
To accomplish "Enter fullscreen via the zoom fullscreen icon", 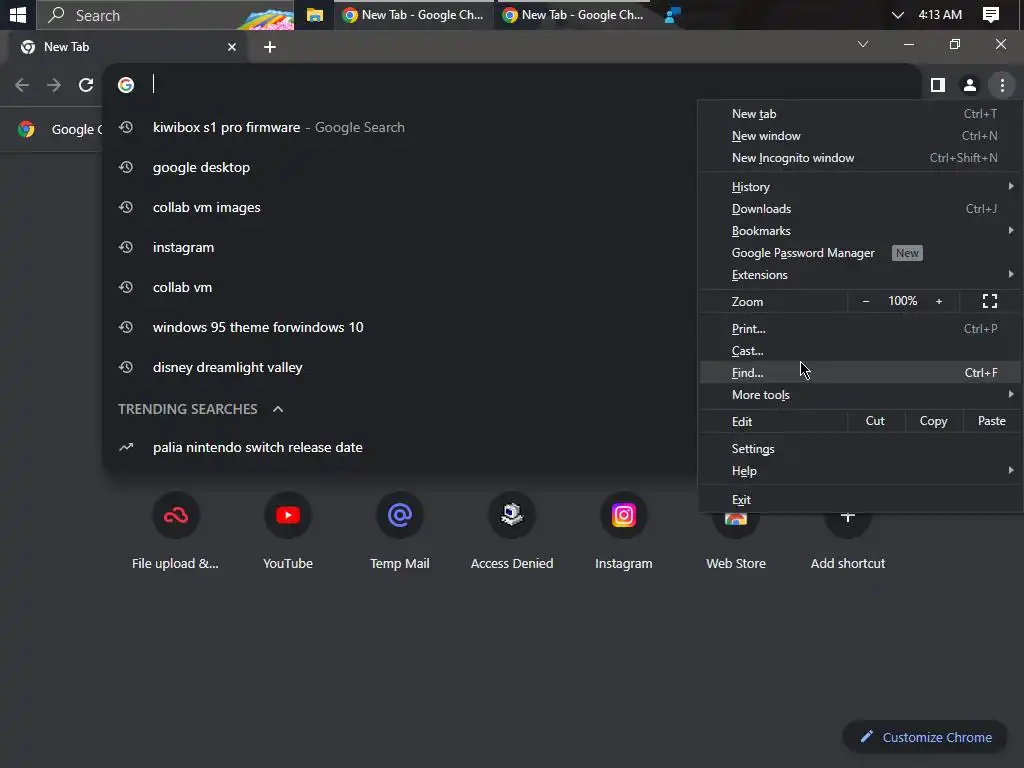I will tap(990, 301).
